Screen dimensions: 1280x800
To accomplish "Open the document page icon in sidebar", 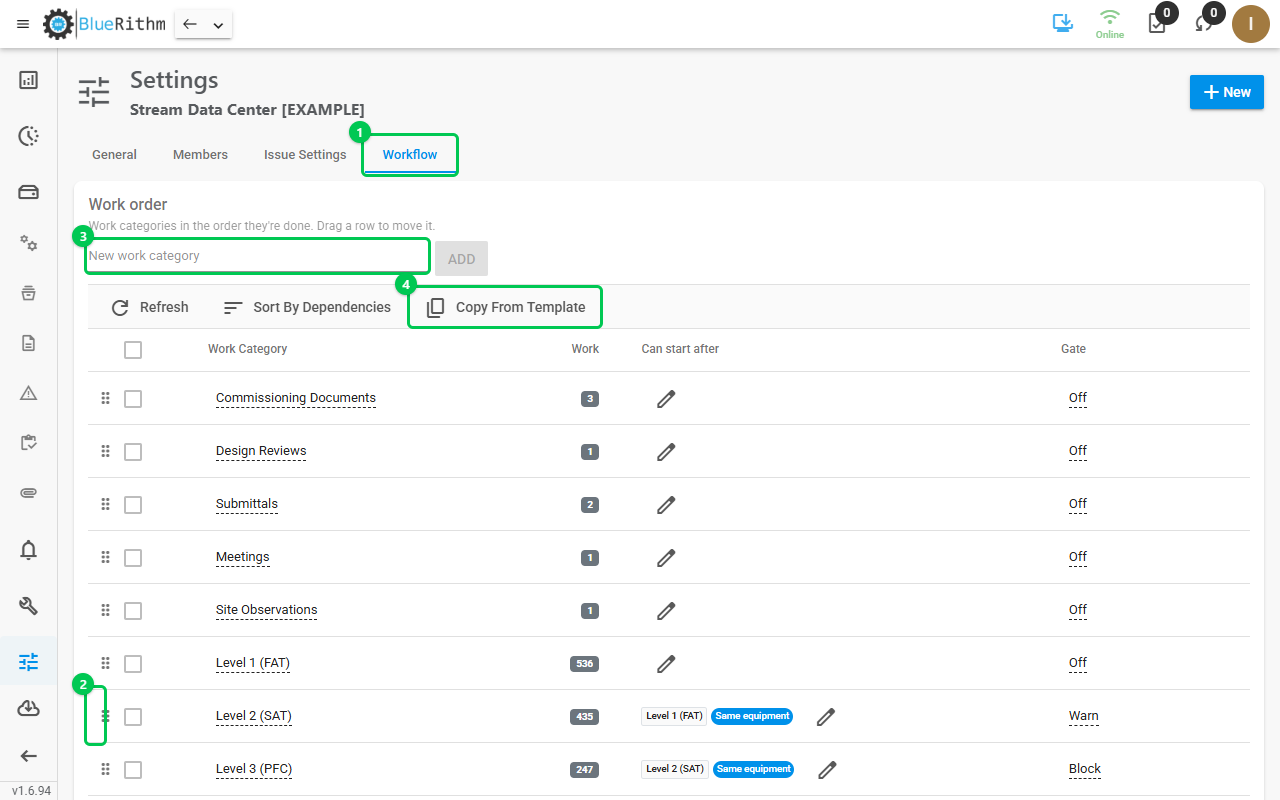I will click(x=29, y=343).
